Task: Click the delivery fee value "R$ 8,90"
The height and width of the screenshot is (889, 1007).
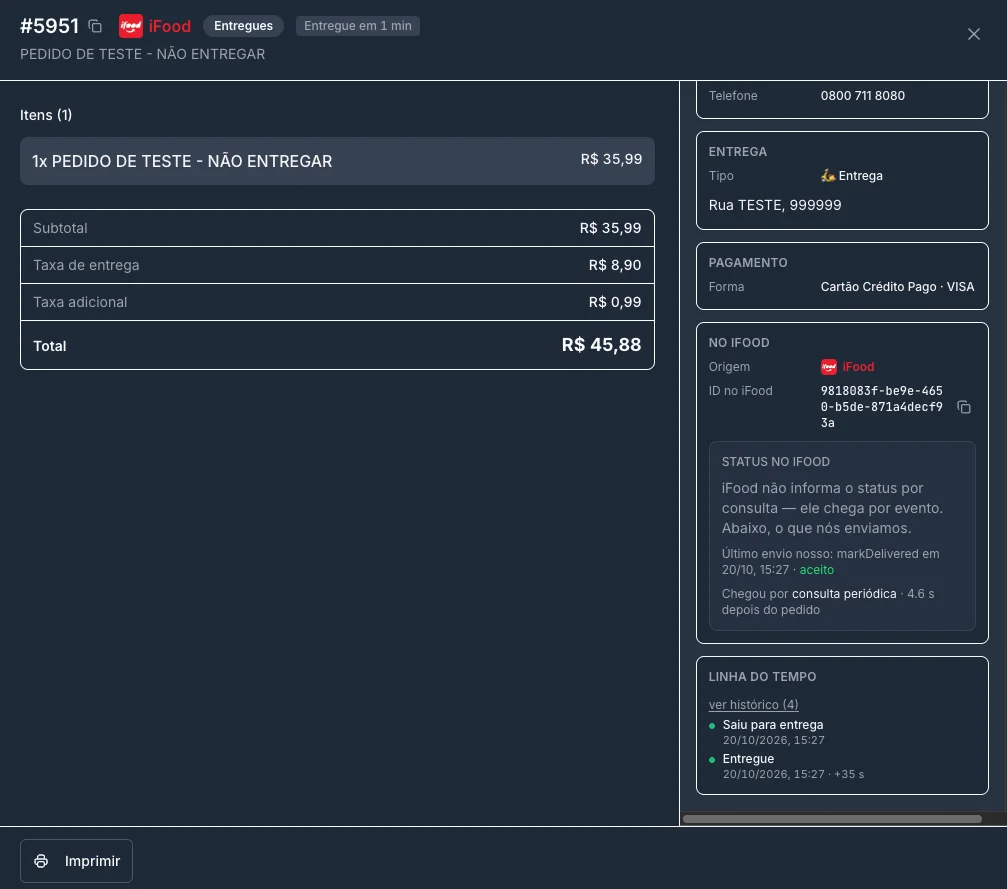Action: (615, 265)
